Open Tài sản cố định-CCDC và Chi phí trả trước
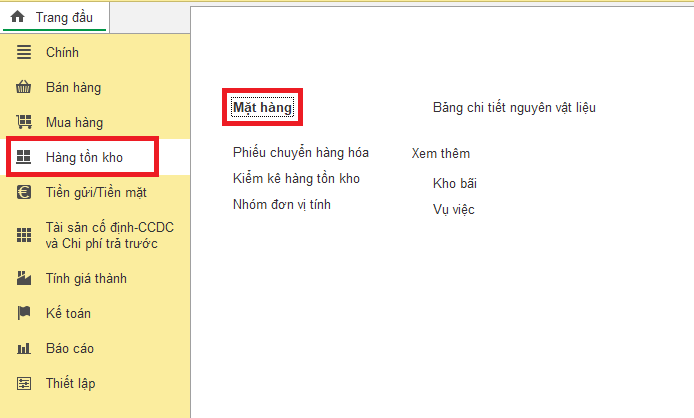This screenshot has width=694, height=418. pyautogui.click(x=109, y=235)
